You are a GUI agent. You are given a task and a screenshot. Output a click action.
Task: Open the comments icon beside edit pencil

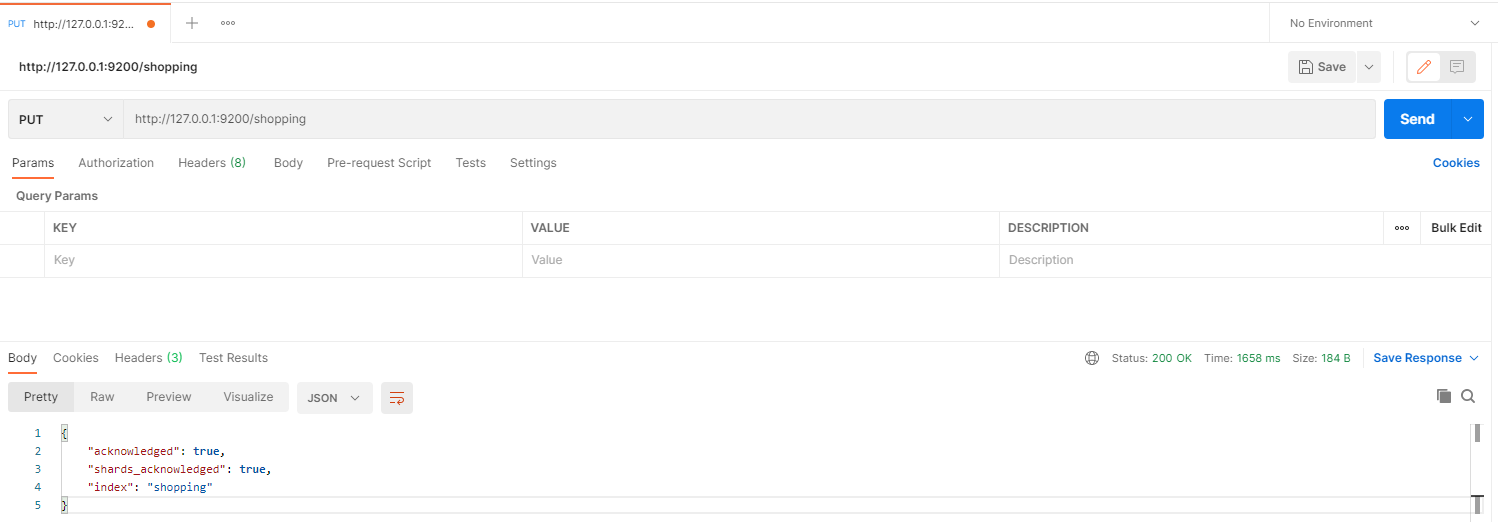pos(1457,67)
